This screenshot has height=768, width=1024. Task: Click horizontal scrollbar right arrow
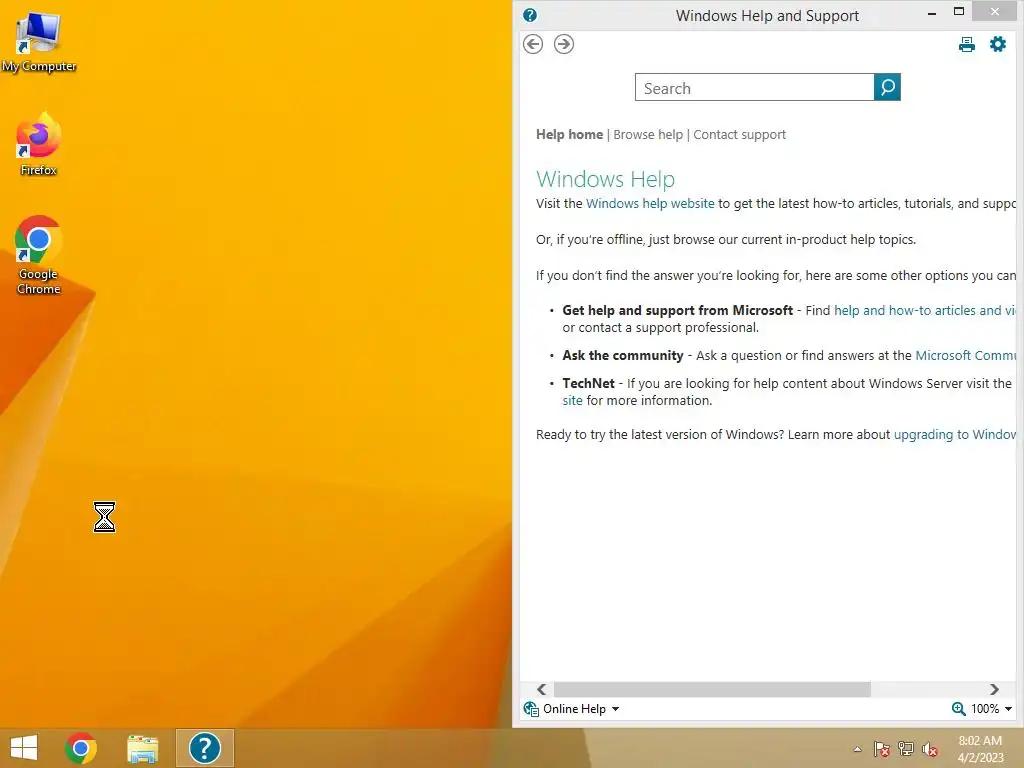click(x=994, y=690)
